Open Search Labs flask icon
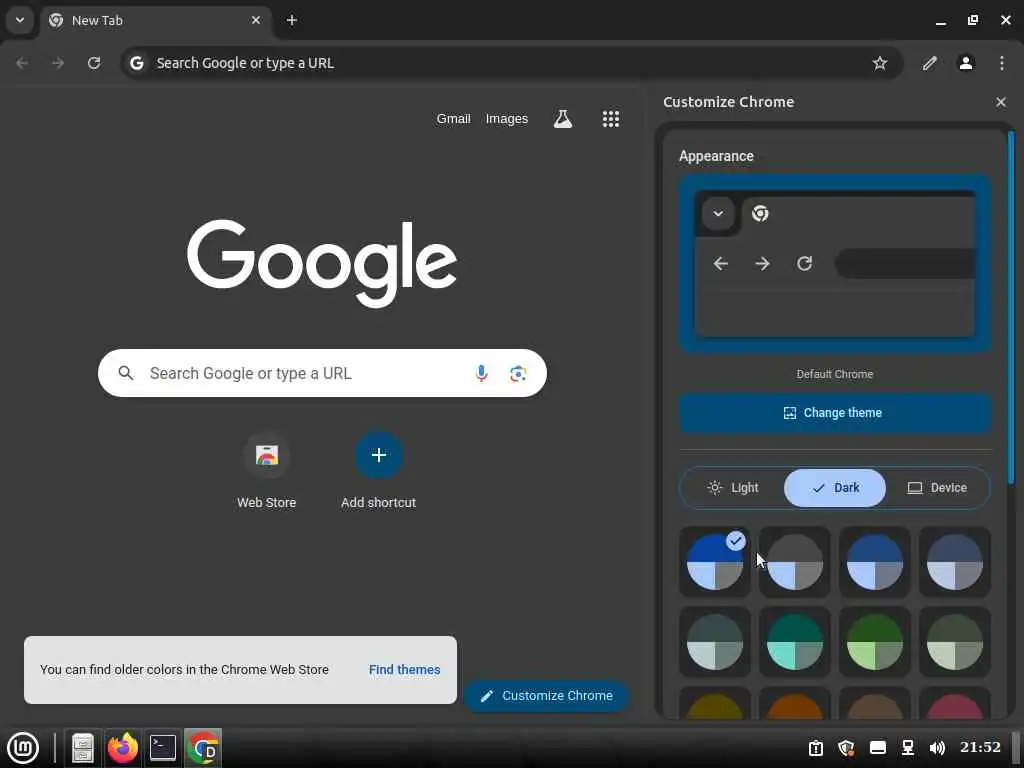Viewport: 1024px width, 768px height. [x=563, y=119]
